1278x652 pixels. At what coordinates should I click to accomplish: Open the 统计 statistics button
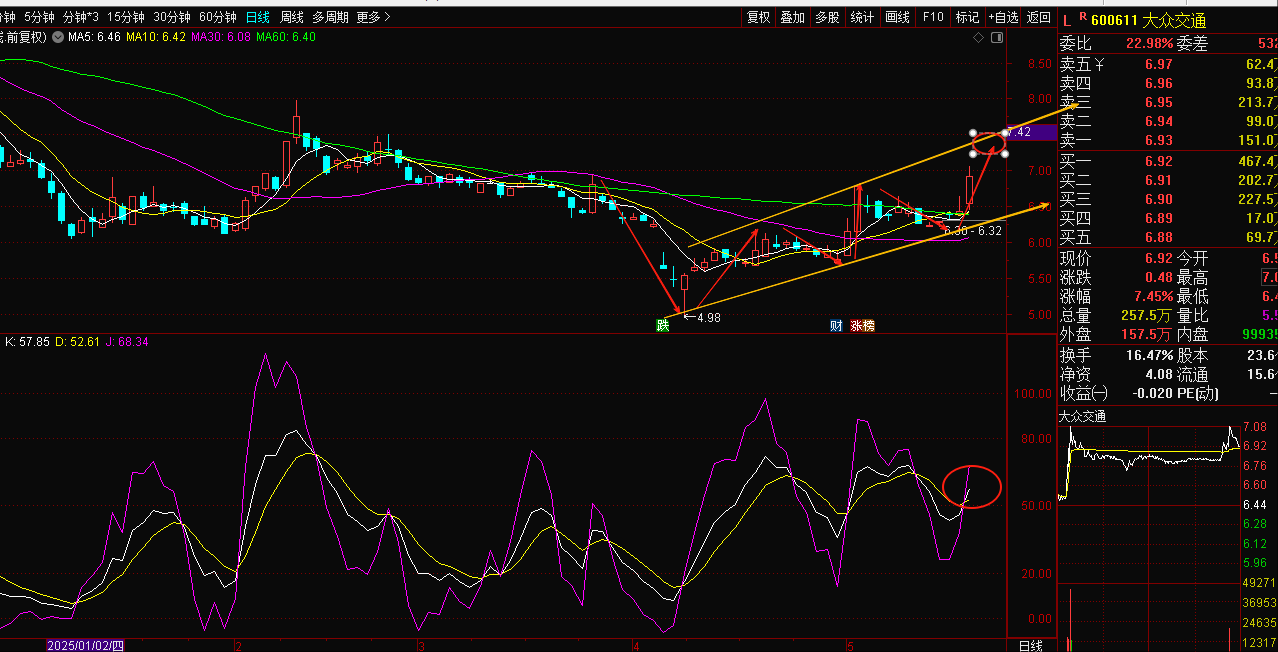pyautogui.click(x=862, y=17)
